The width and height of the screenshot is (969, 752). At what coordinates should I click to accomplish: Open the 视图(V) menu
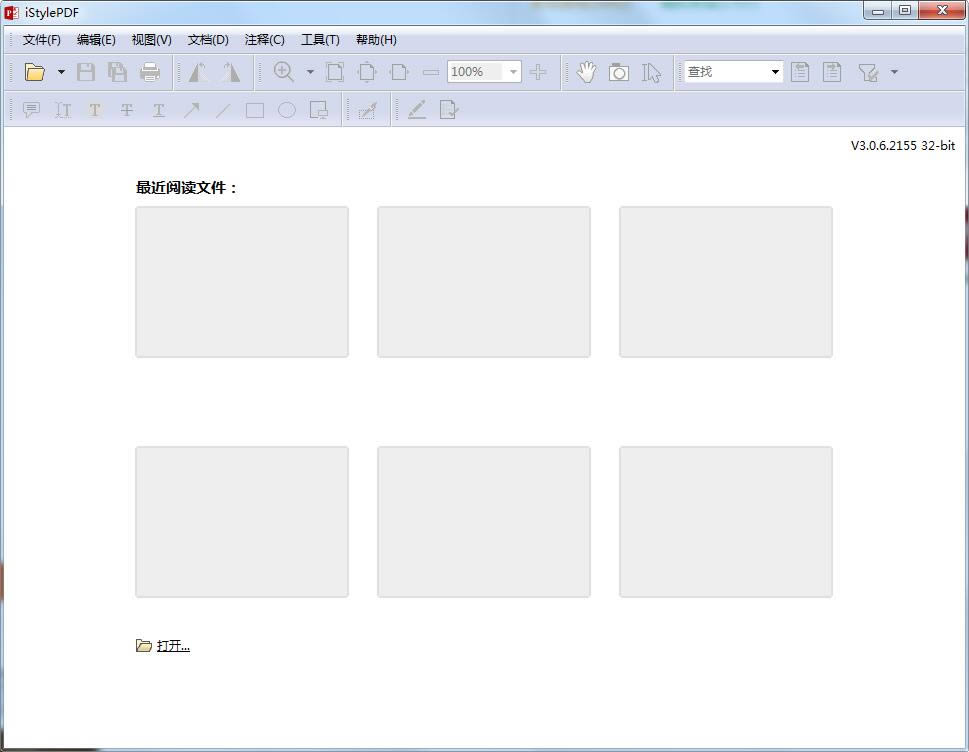pyautogui.click(x=151, y=40)
